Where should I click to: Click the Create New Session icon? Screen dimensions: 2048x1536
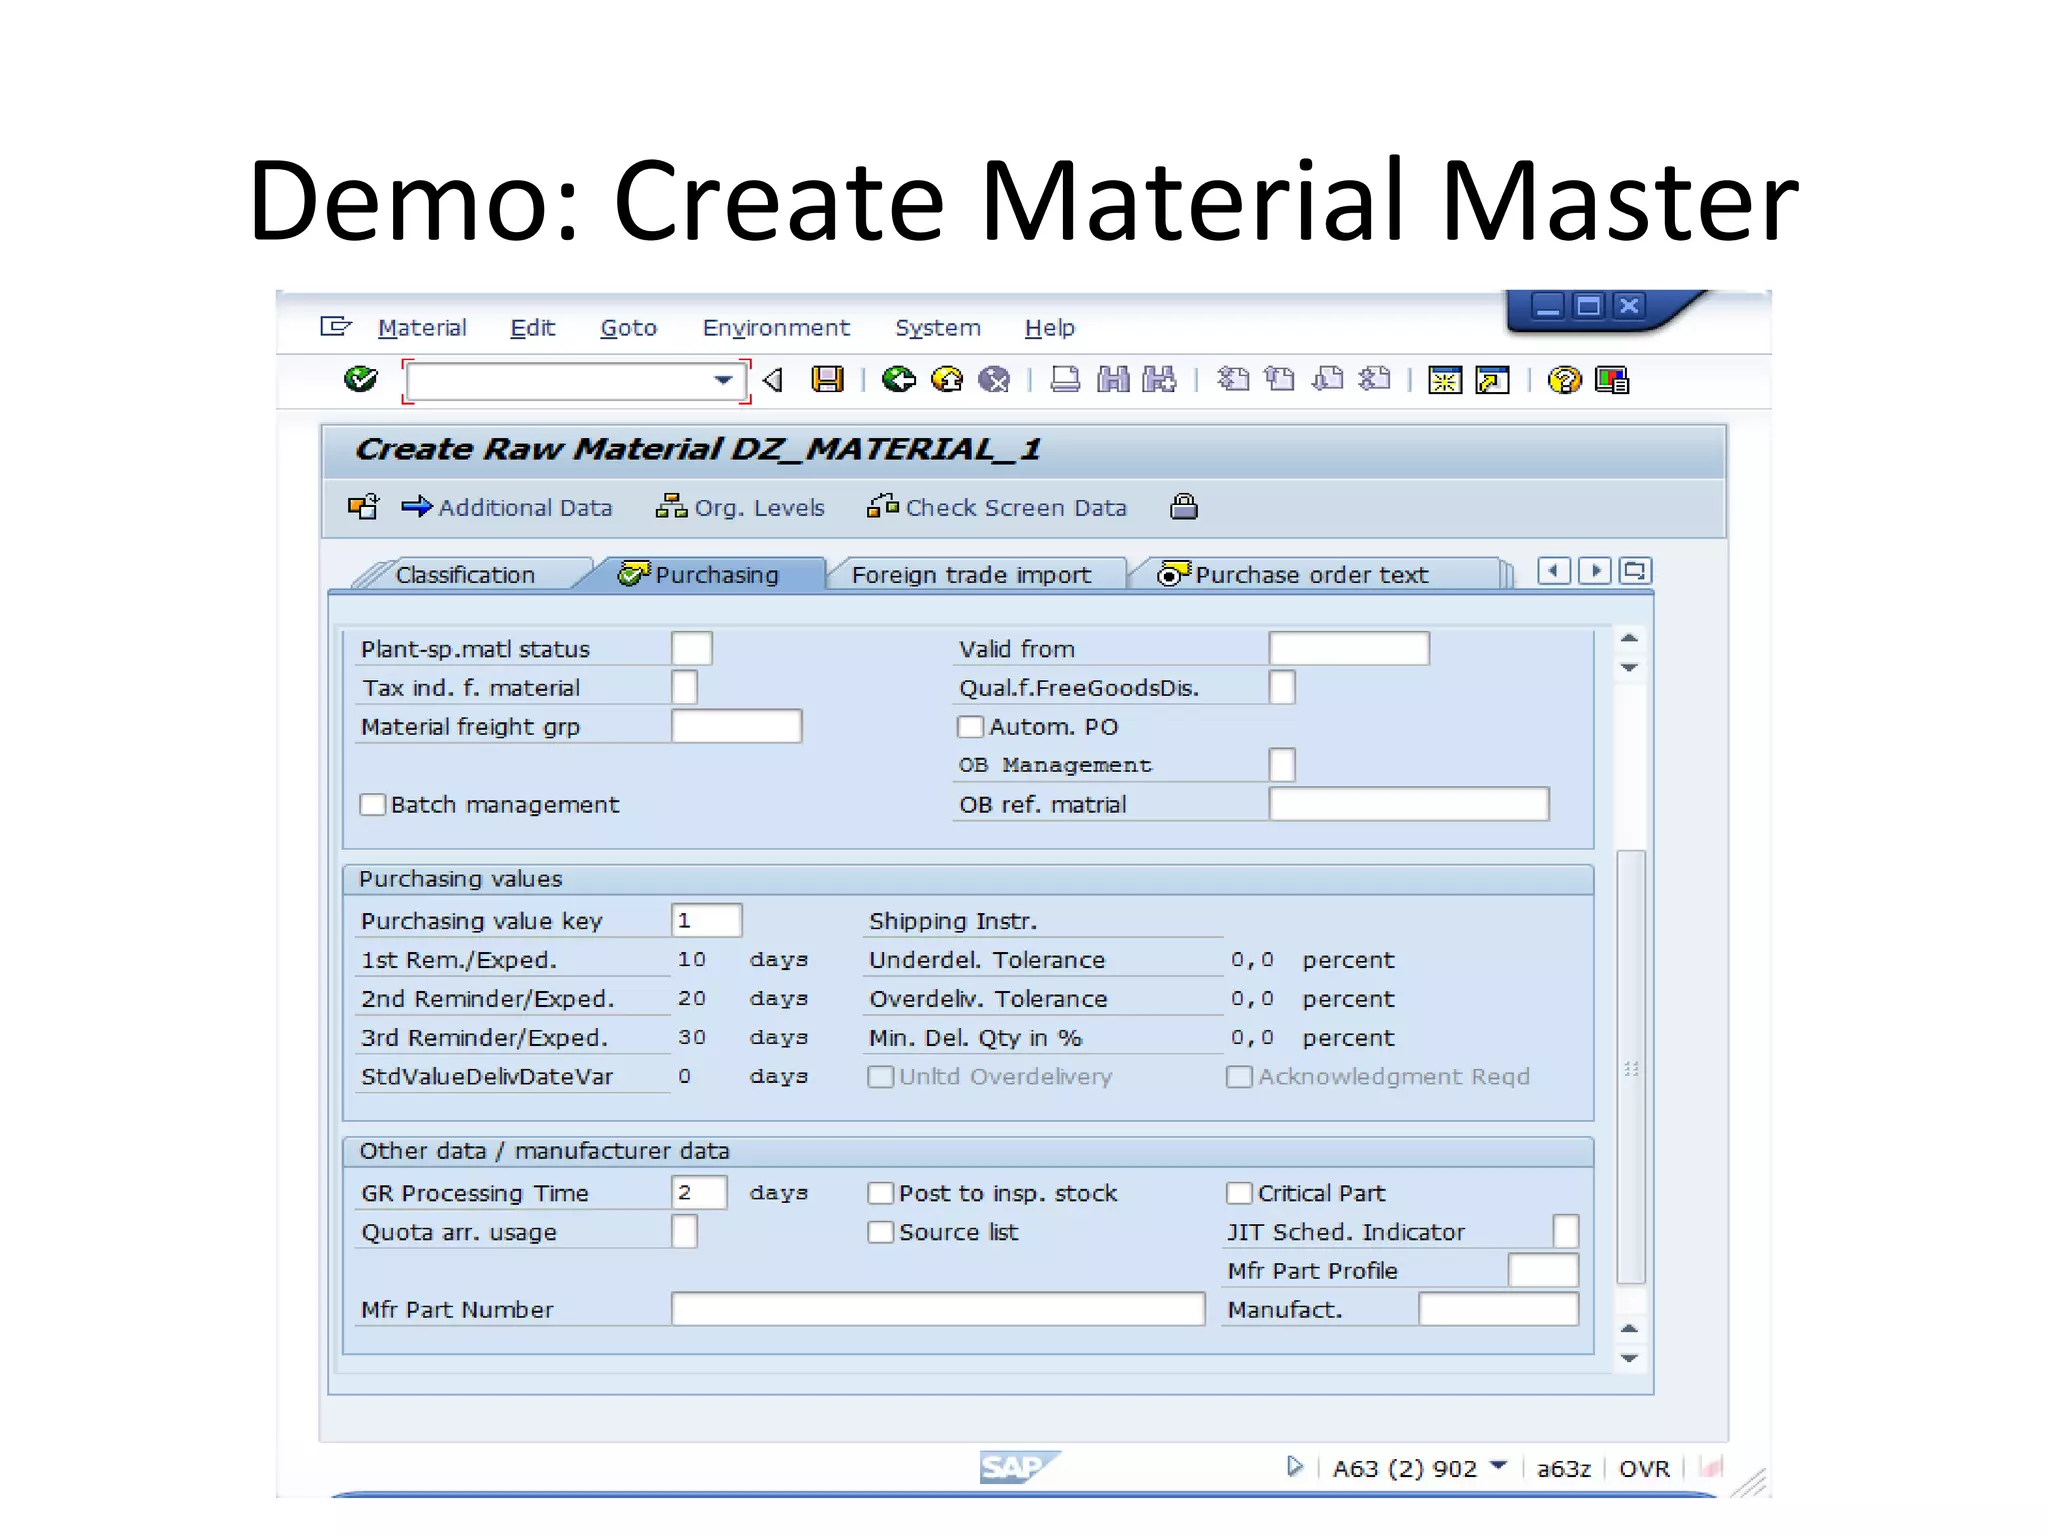pyautogui.click(x=1445, y=380)
